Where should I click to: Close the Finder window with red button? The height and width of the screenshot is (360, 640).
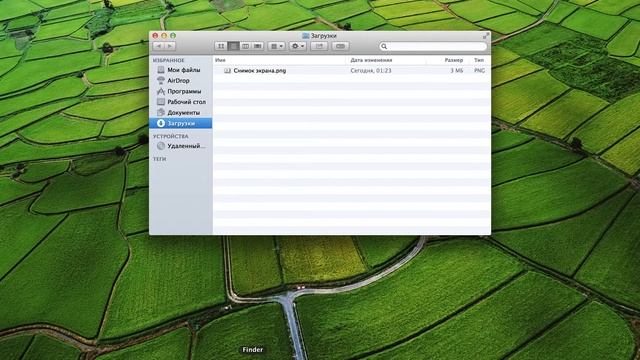point(155,36)
